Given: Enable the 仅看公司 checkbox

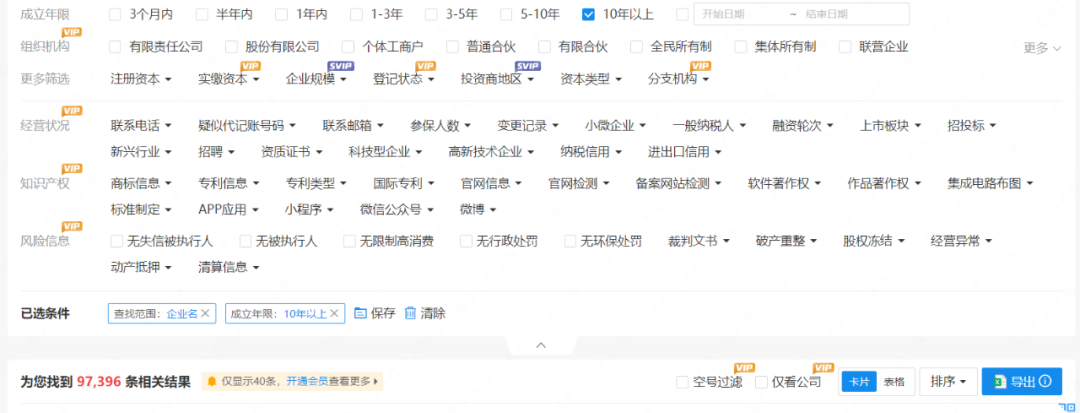Looking at the screenshot, I should [x=761, y=382].
